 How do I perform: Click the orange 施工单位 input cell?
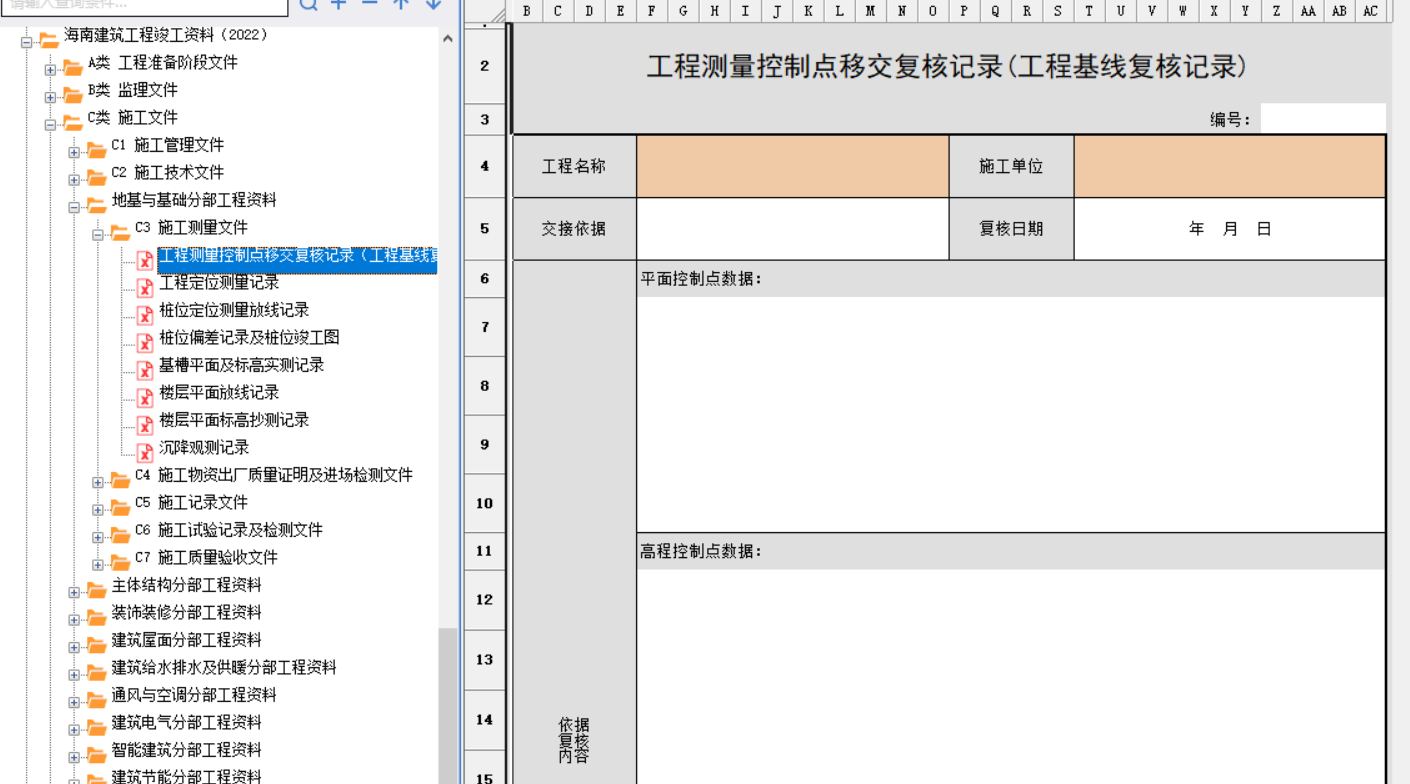(x=1230, y=166)
